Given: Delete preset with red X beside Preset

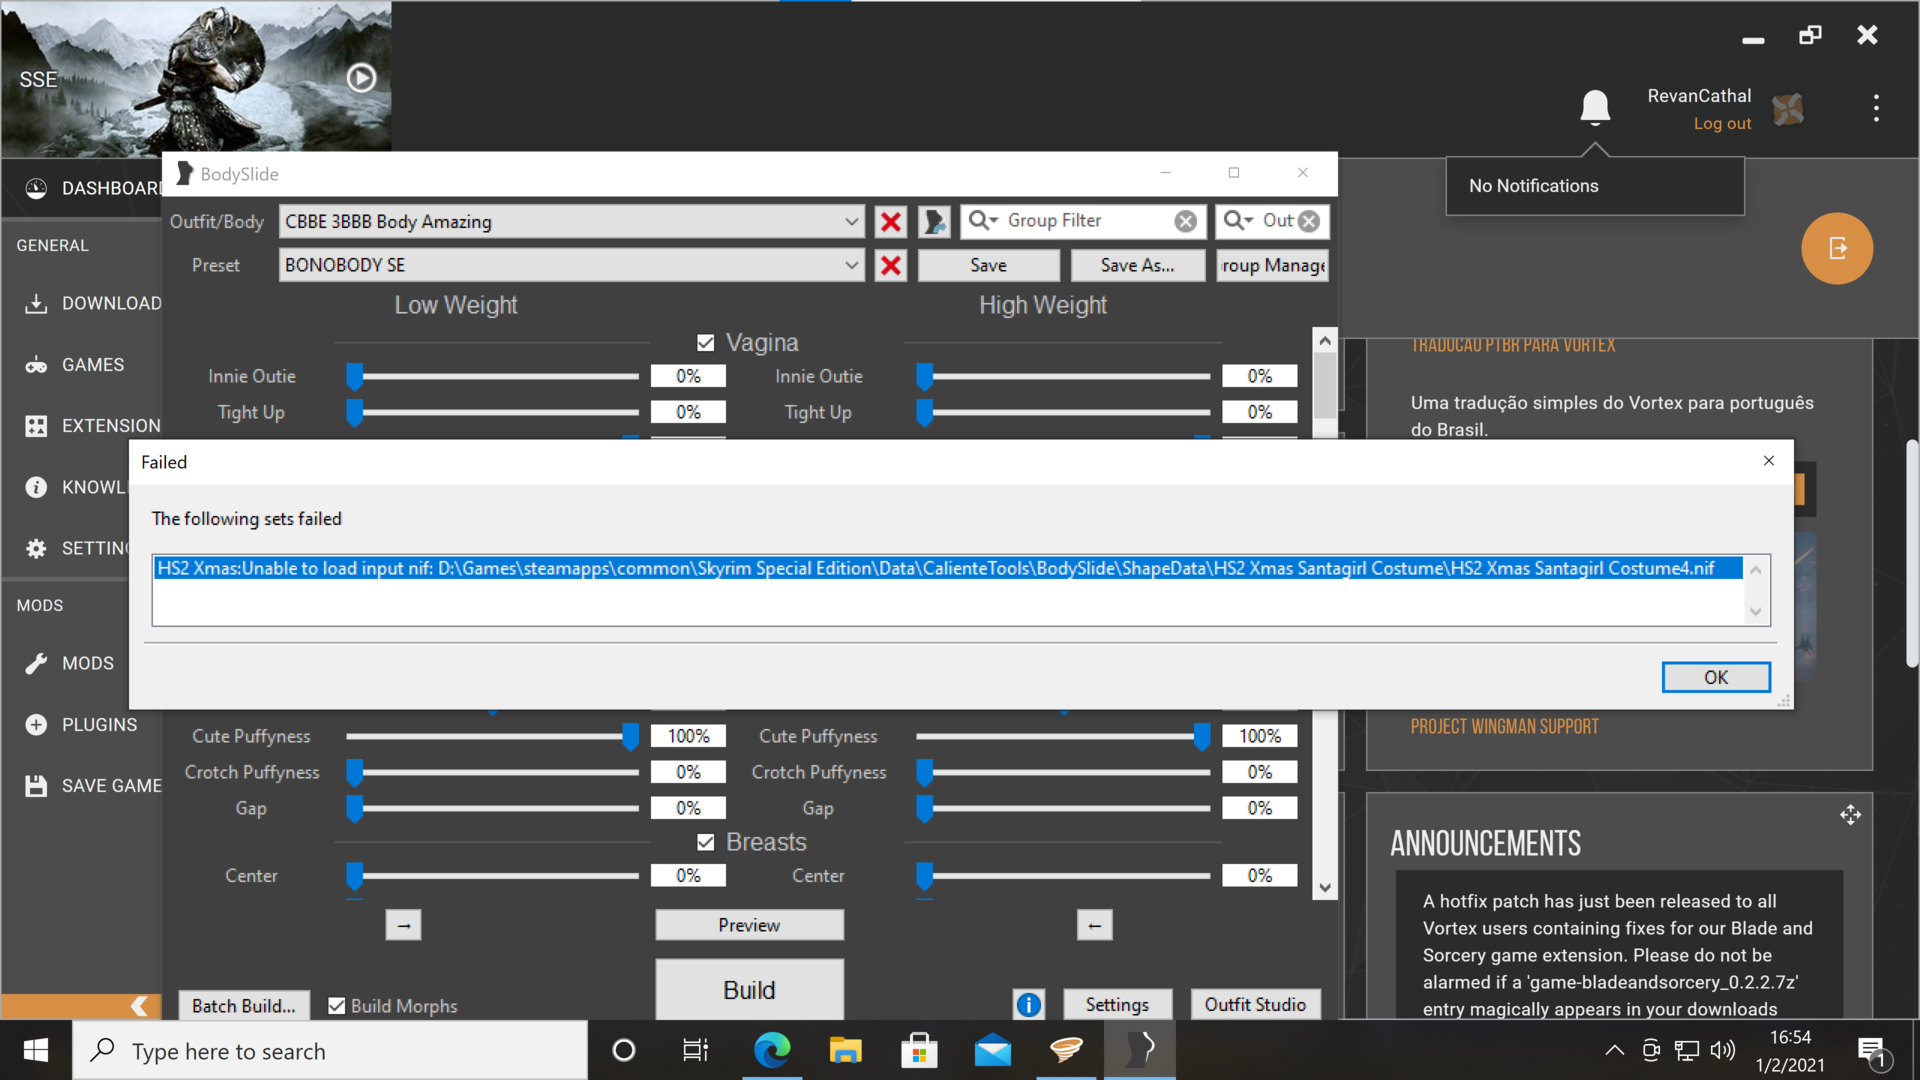Looking at the screenshot, I should click(x=890, y=265).
